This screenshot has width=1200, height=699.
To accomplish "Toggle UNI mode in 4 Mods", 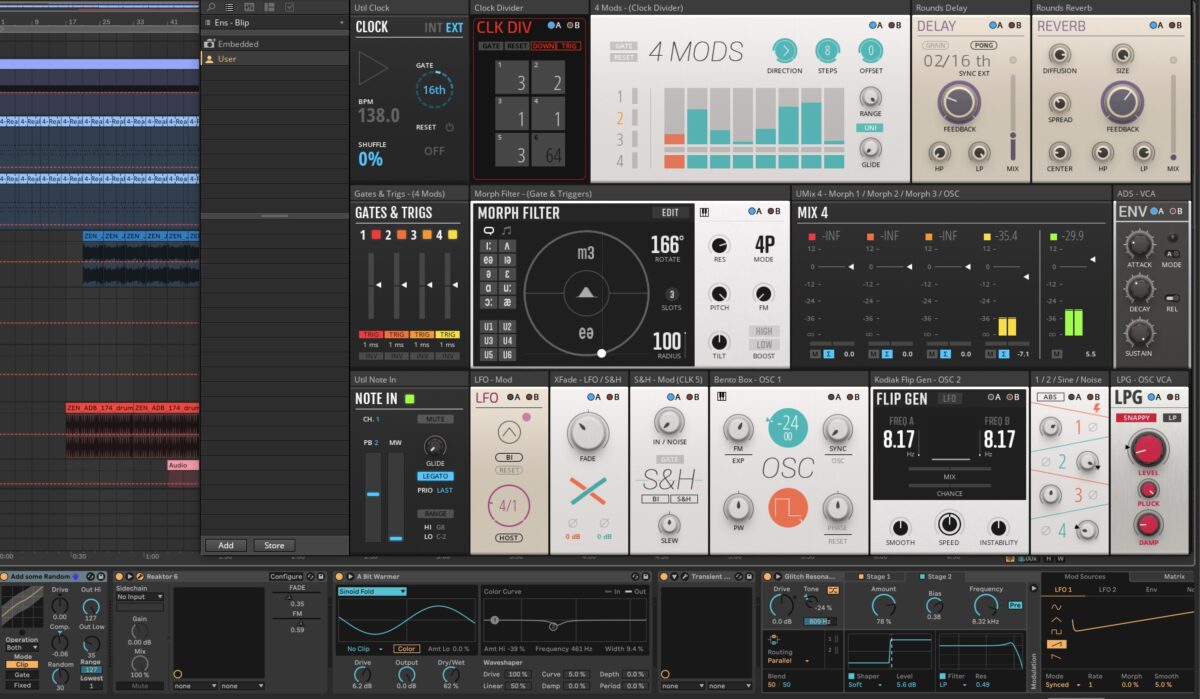I will (x=870, y=128).
